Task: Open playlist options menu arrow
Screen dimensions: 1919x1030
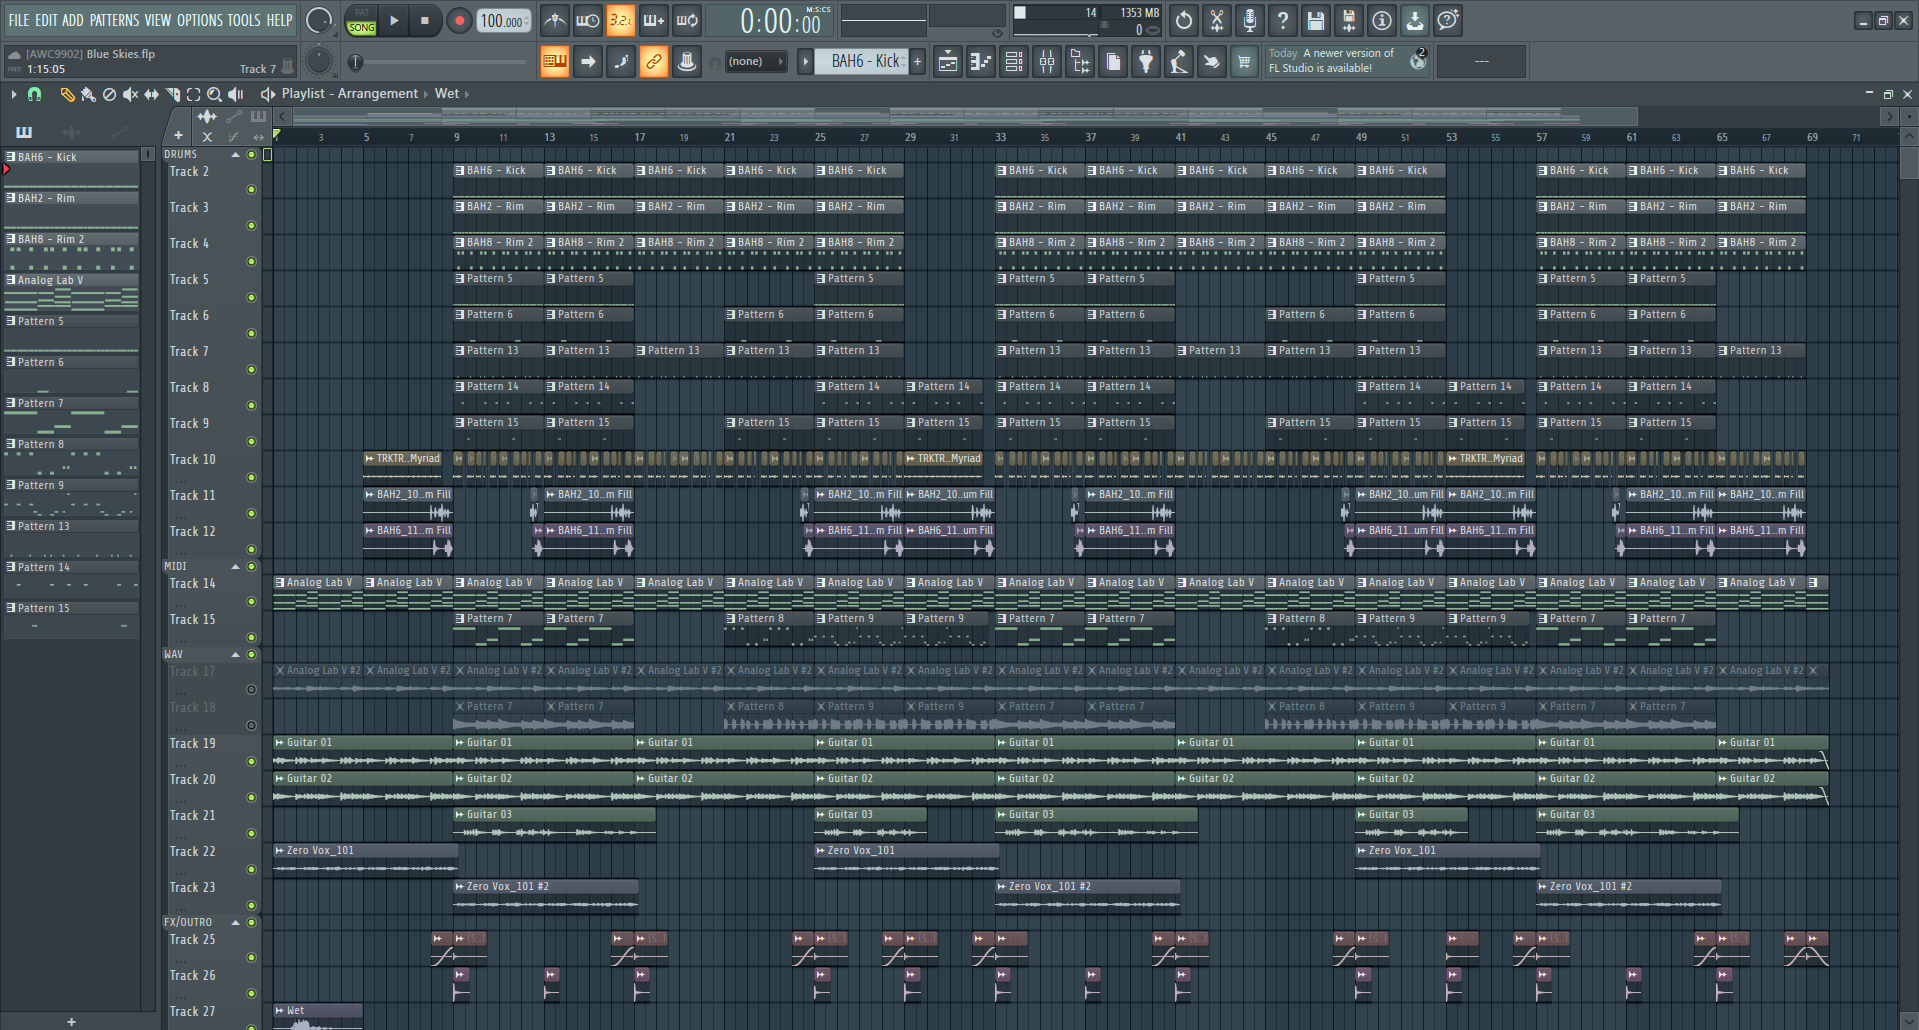Action: (x=14, y=94)
